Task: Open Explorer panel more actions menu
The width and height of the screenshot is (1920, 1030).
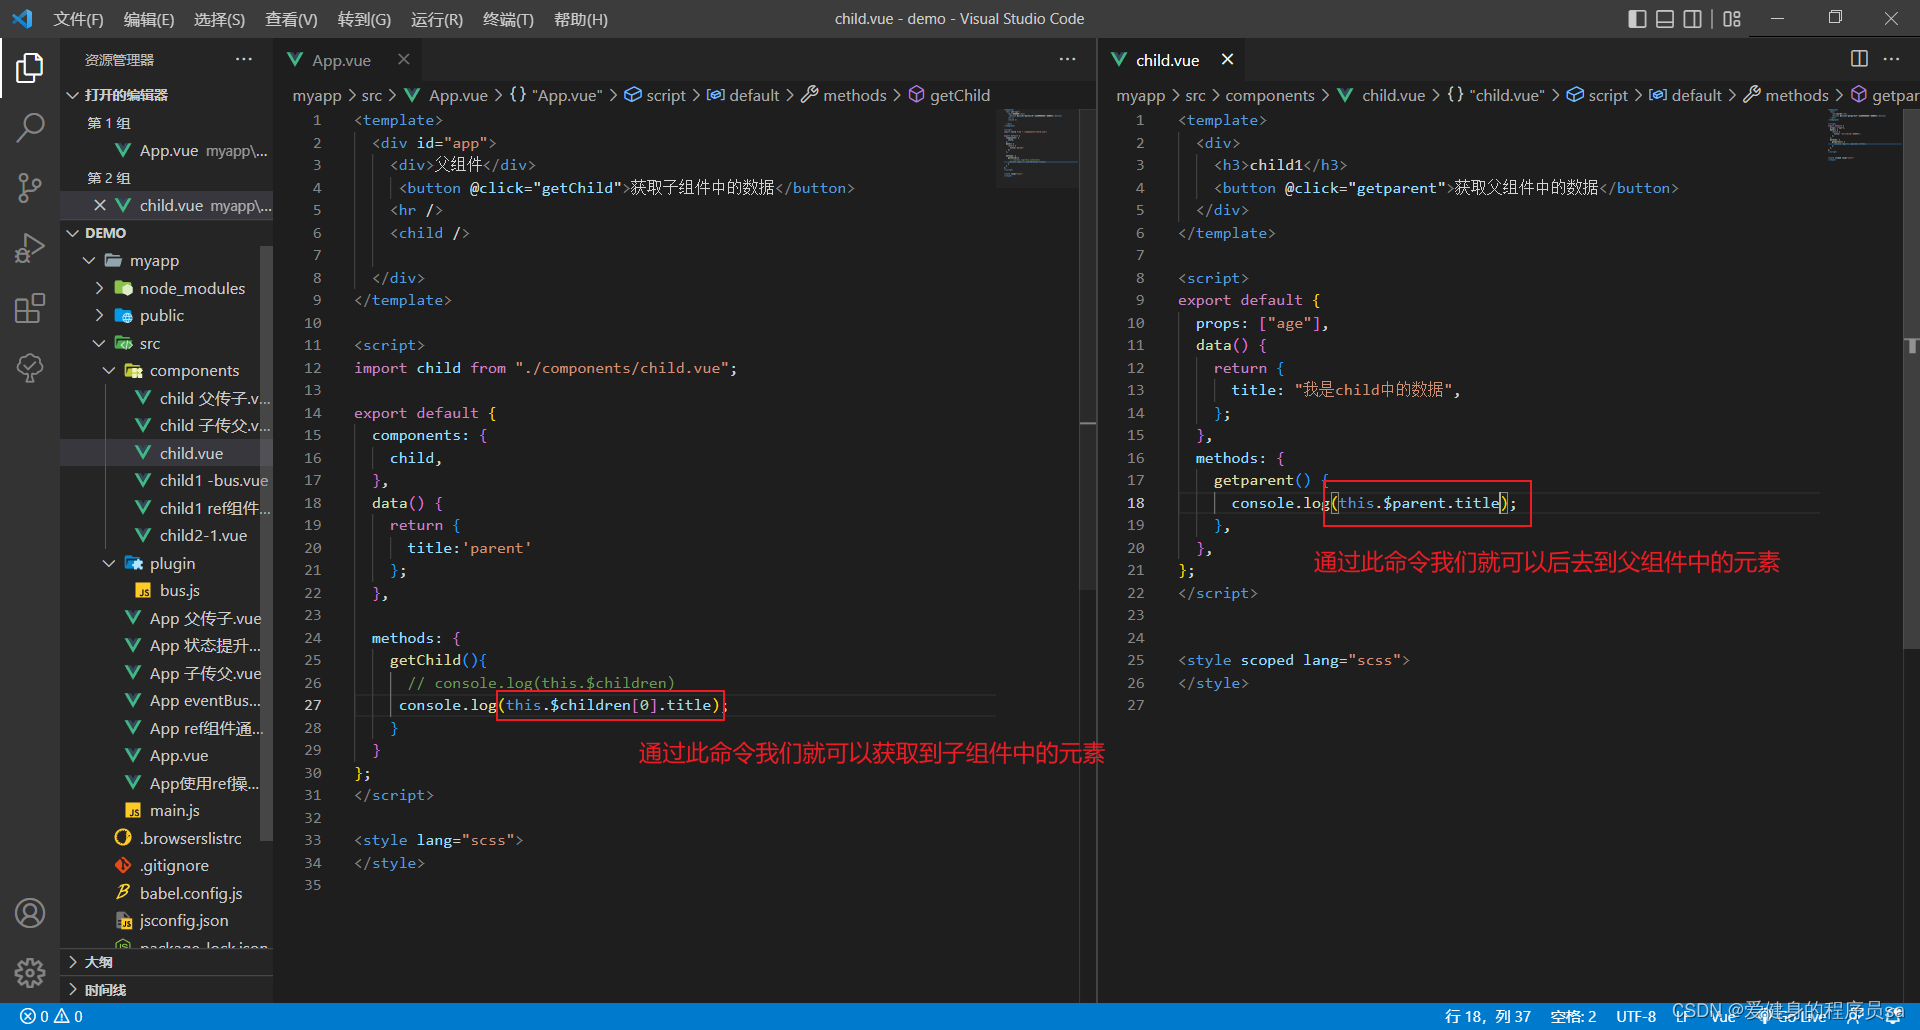Action: click(x=244, y=59)
